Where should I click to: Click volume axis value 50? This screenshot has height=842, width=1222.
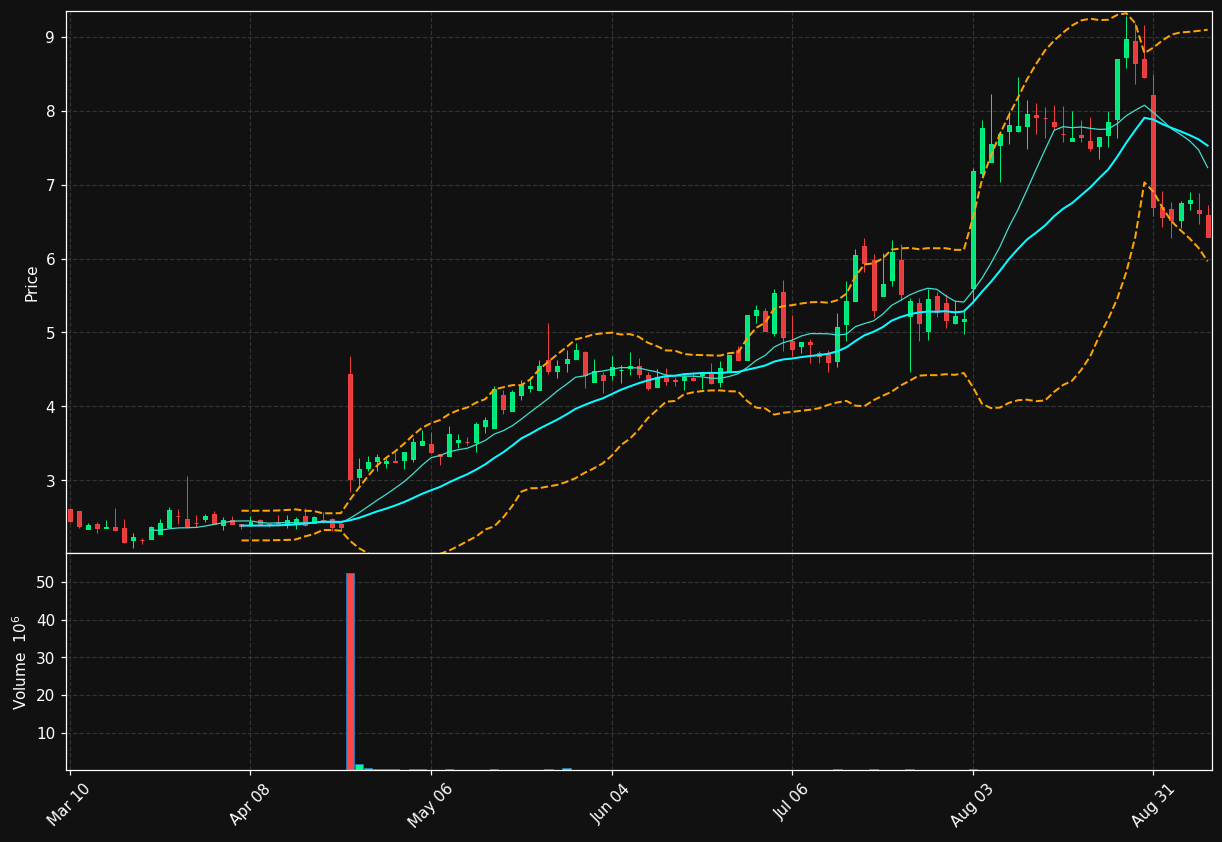click(x=46, y=583)
